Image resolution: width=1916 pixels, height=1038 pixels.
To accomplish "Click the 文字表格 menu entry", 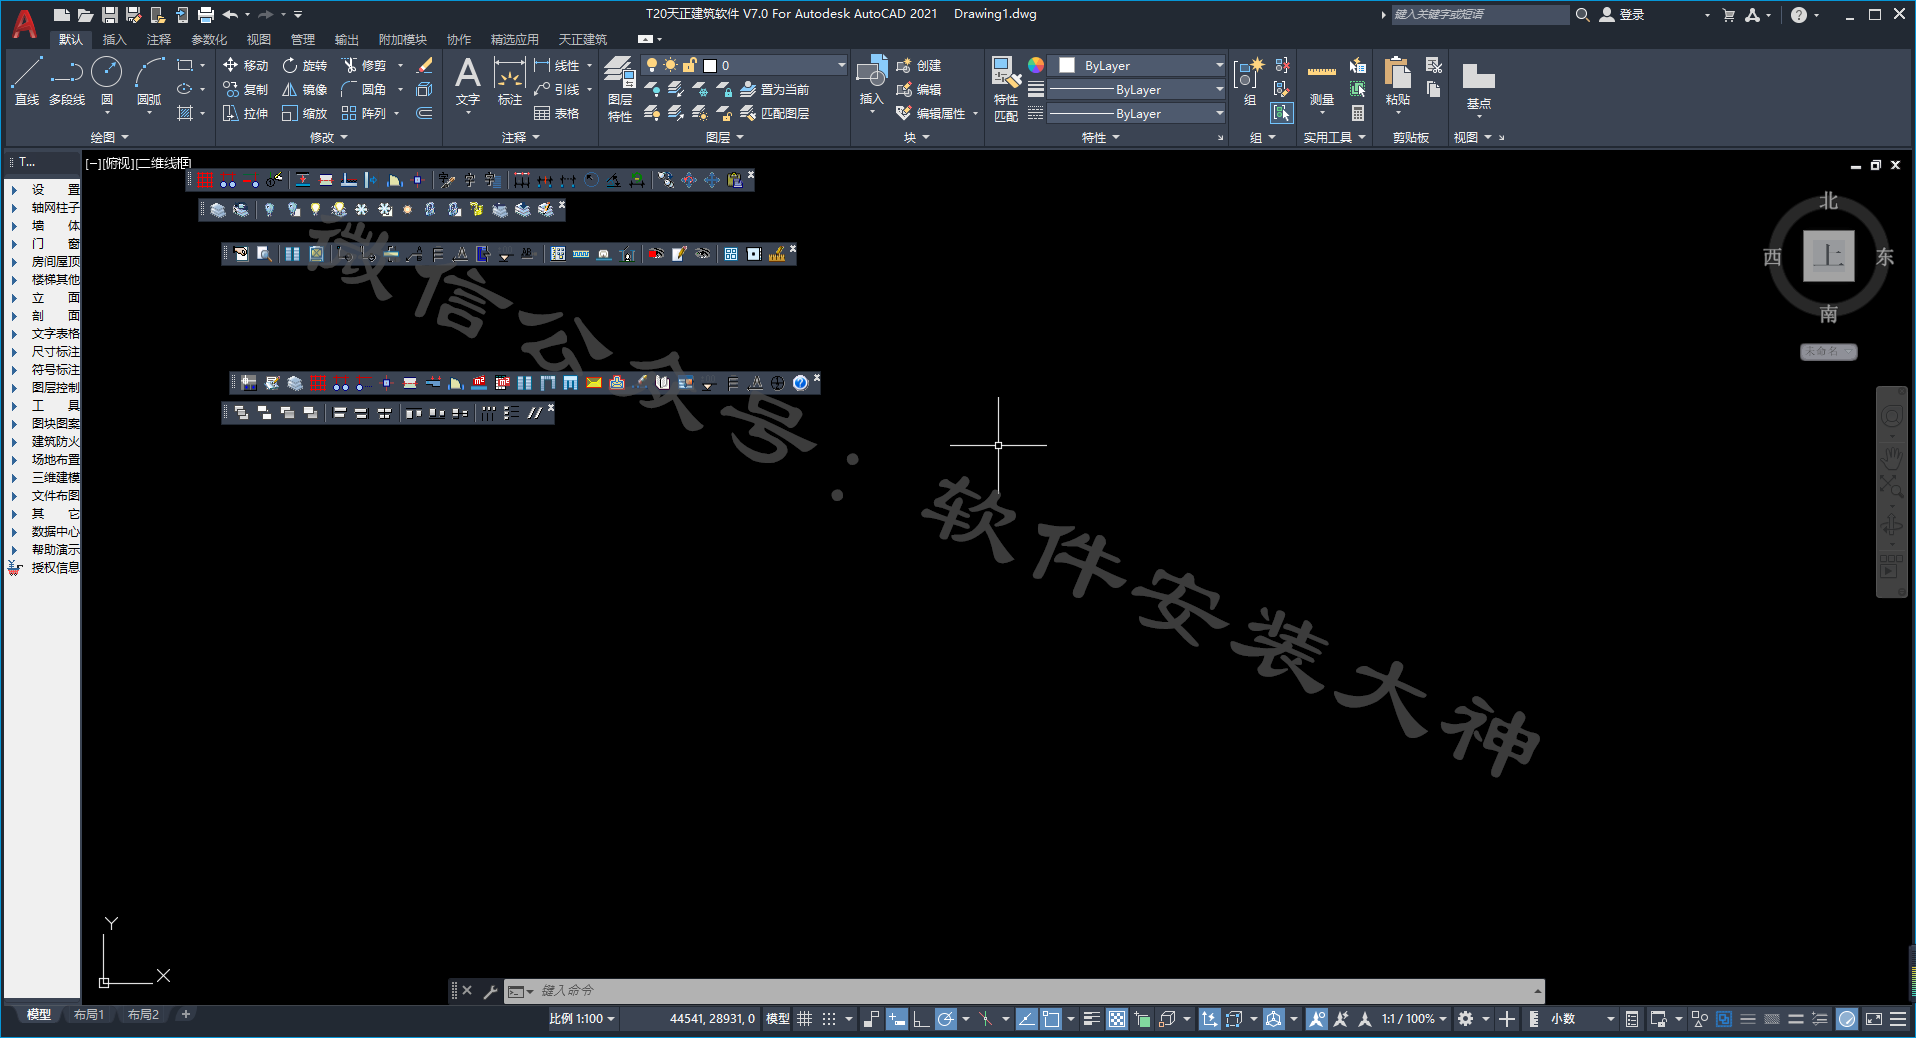I will point(55,334).
